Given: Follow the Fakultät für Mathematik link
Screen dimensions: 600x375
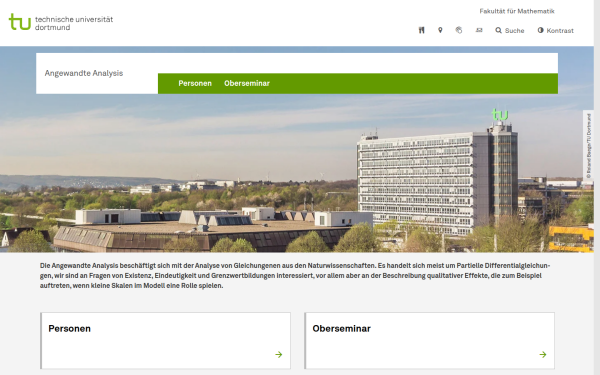Looking at the screenshot, I should click(517, 11).
